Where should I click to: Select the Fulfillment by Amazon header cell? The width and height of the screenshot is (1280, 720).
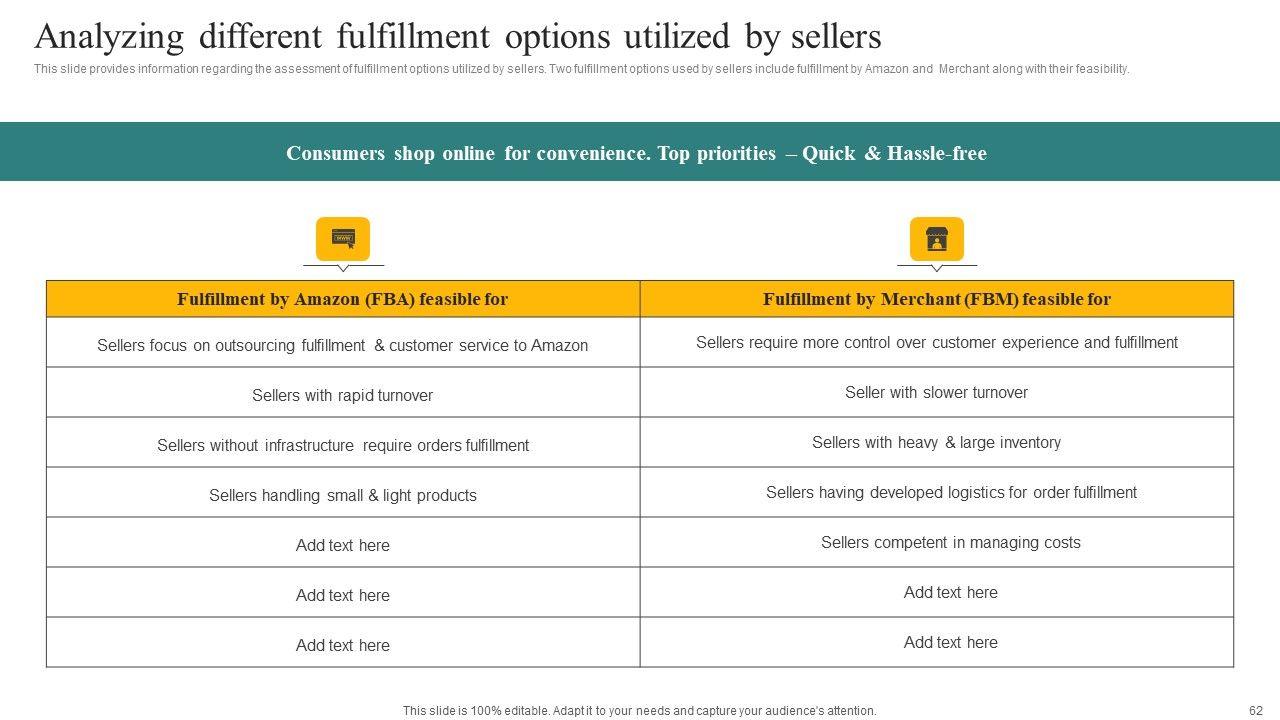(x=343, y=299)
